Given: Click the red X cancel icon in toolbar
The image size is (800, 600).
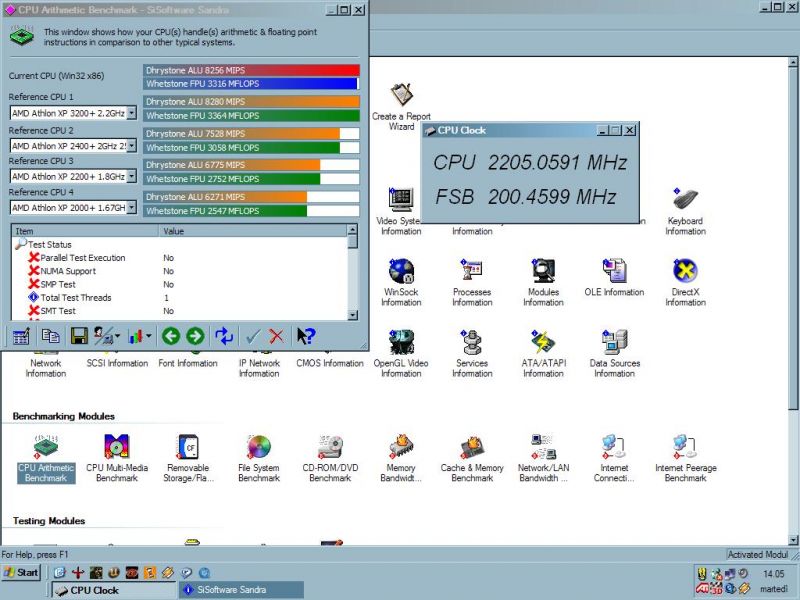Looking at the screenshot, I should pos(277,336).
